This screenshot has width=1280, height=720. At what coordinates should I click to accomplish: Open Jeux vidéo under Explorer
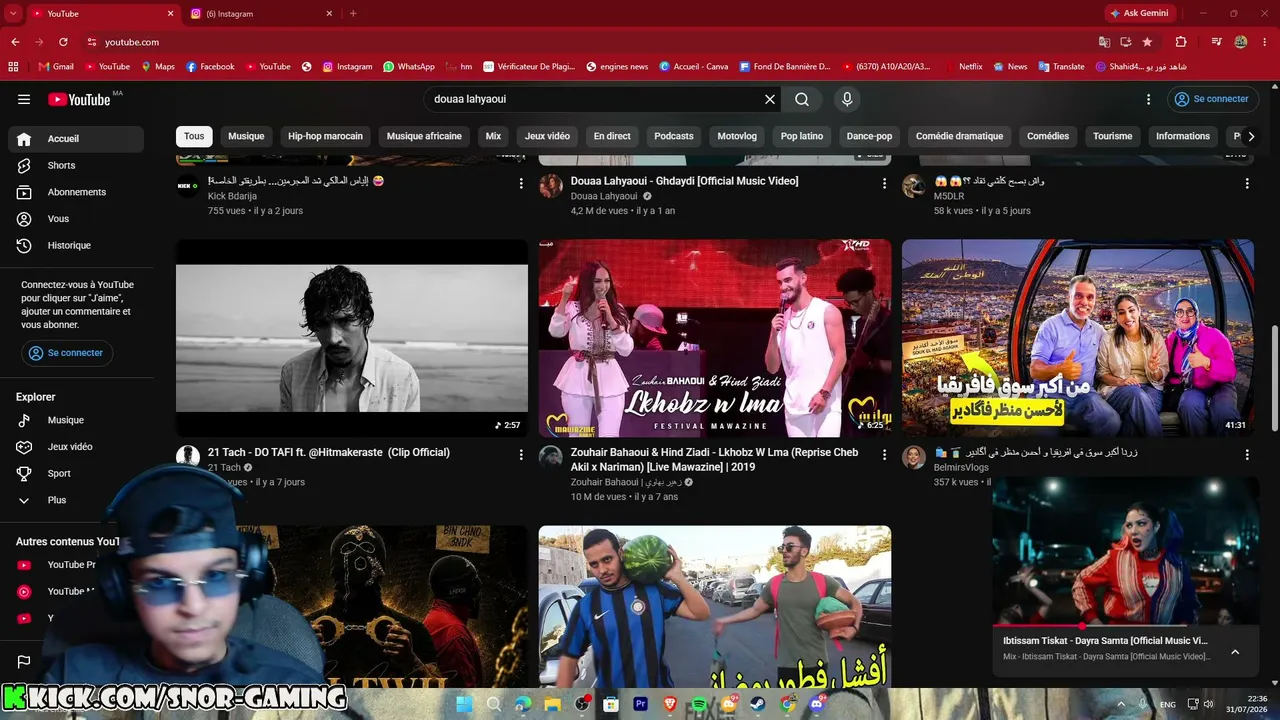(x=75, y=447)
